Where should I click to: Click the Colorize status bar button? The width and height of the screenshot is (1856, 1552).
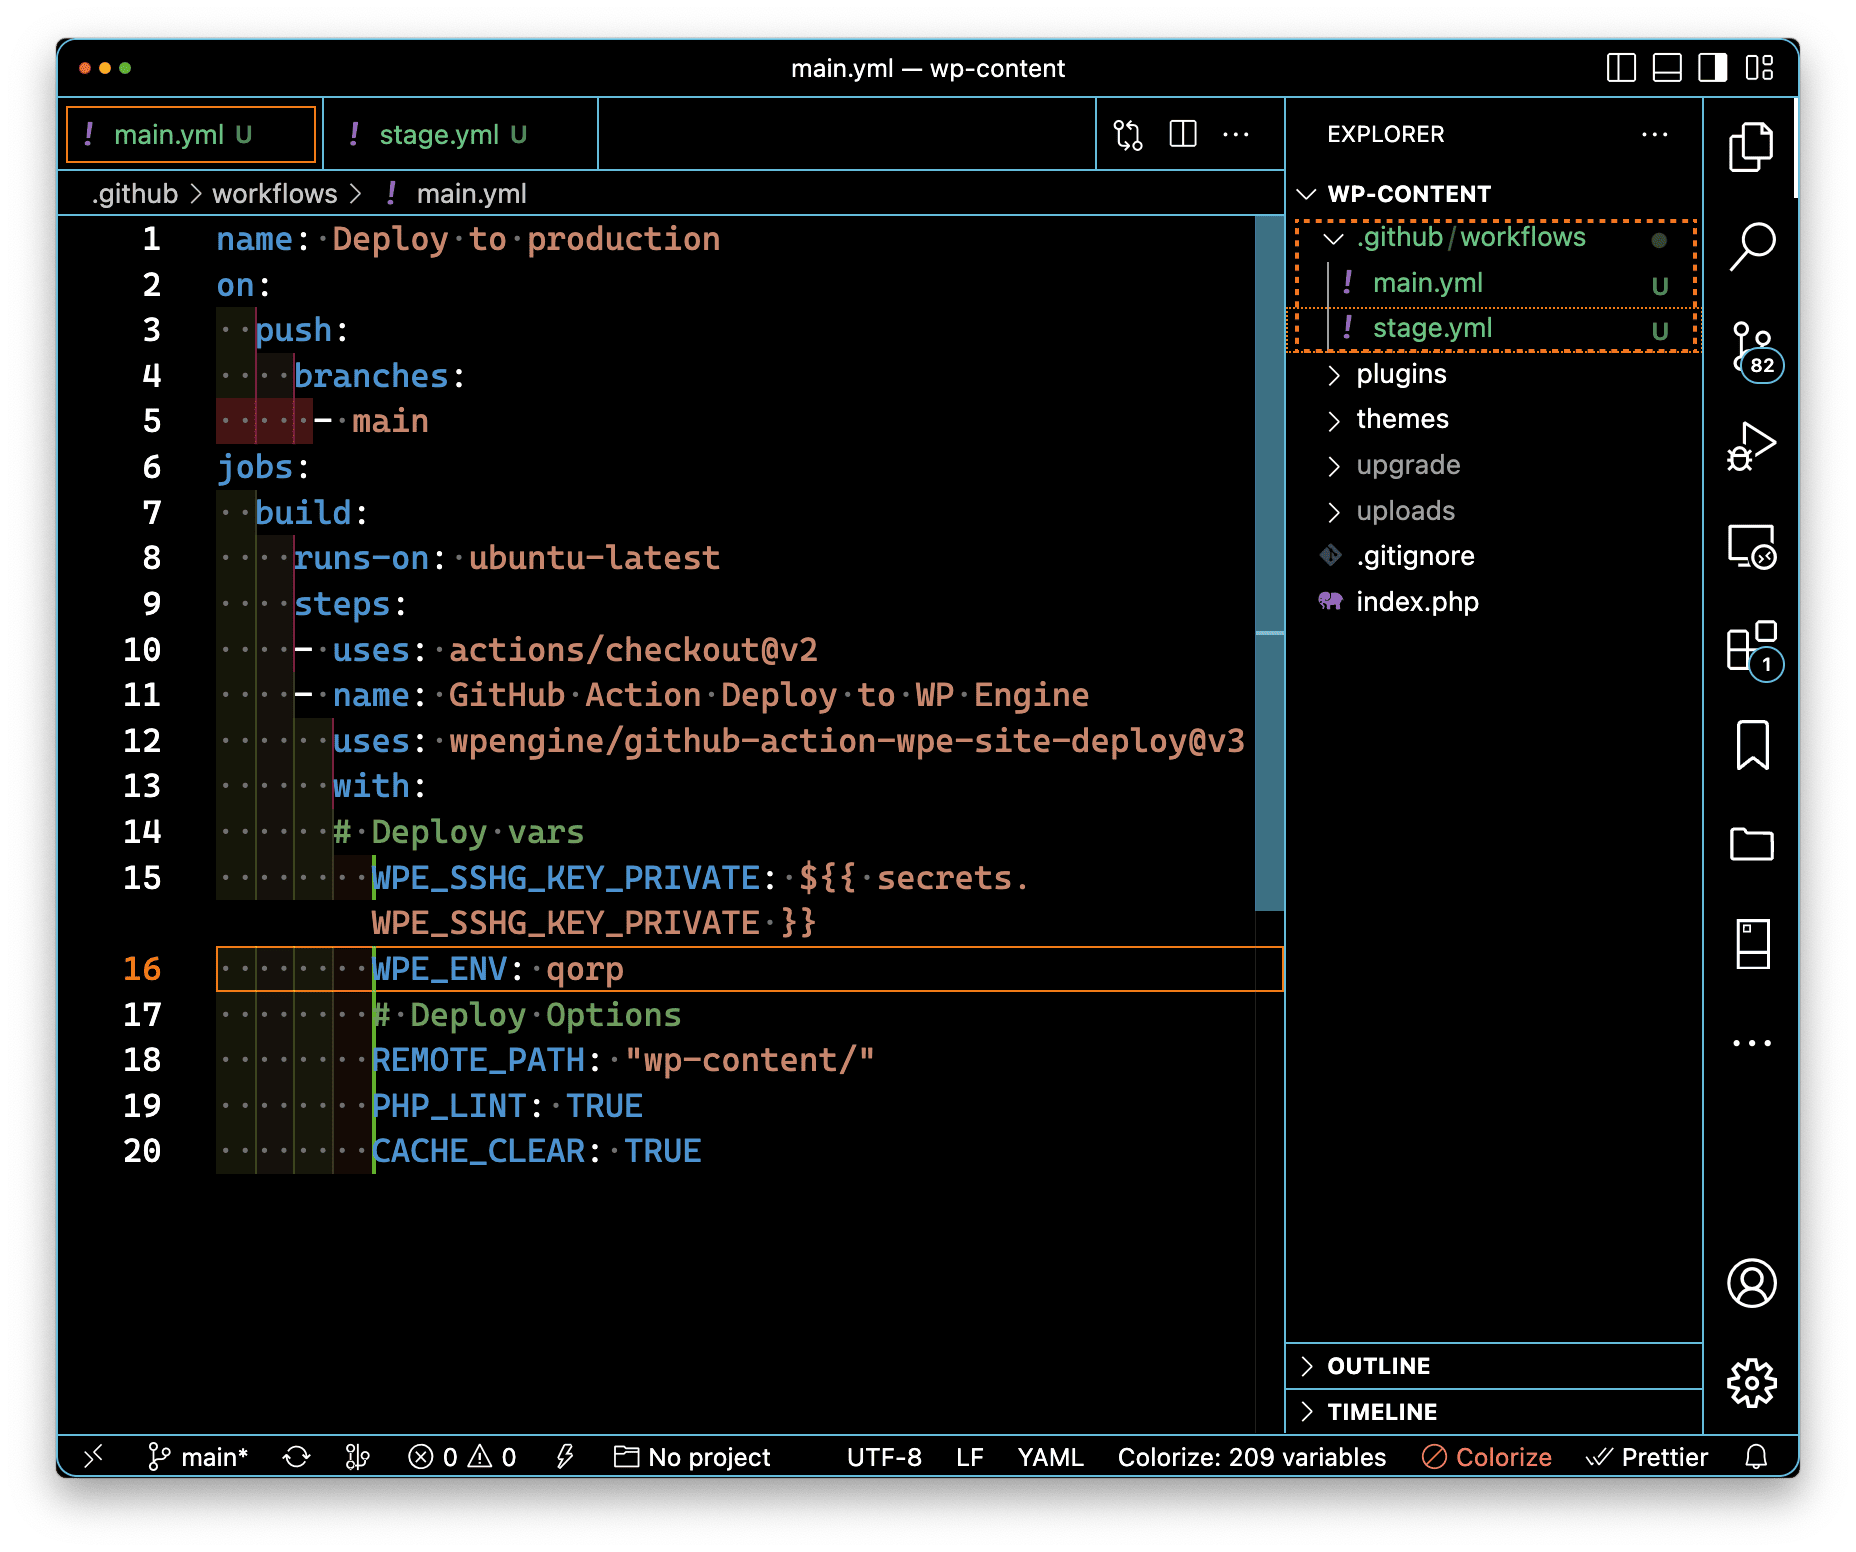point(1487,1457)
